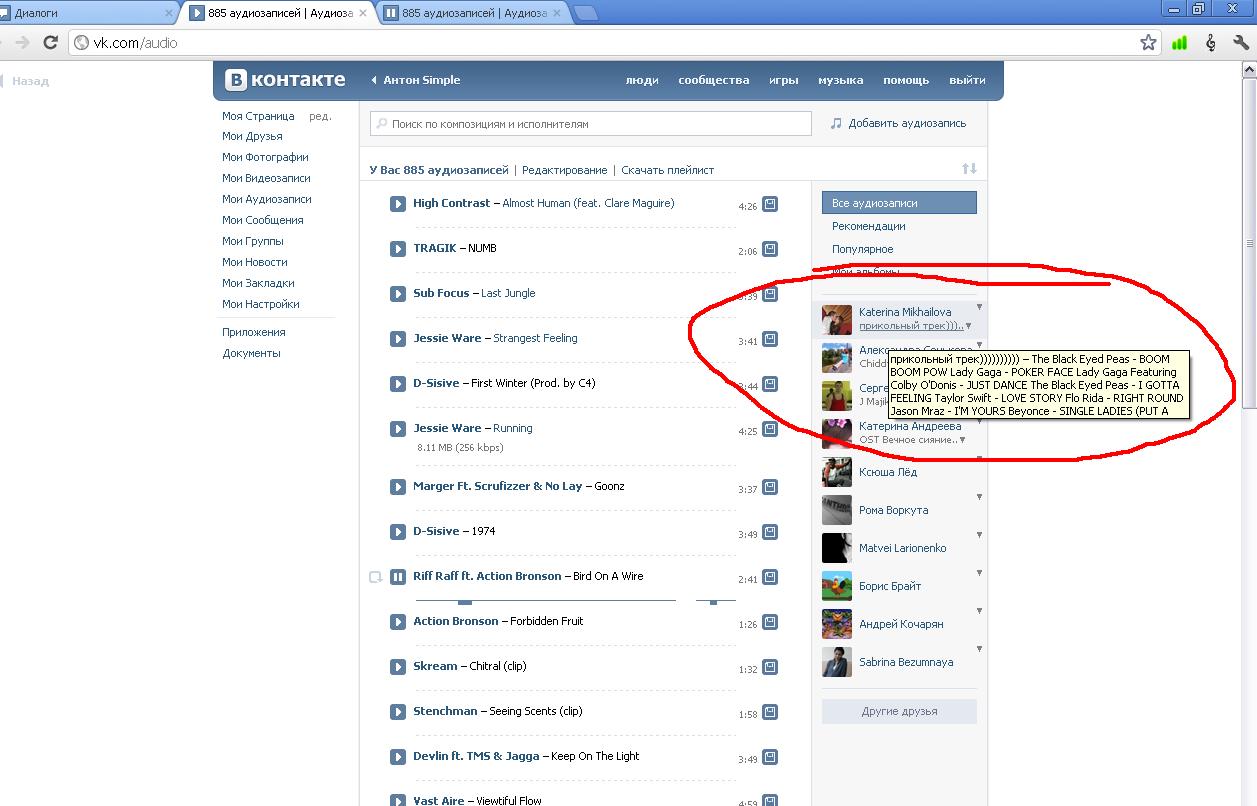Open Мои Друзья in sidebar
The height and width of the screenshot is (806, 1257).
(x=252, y=136)
